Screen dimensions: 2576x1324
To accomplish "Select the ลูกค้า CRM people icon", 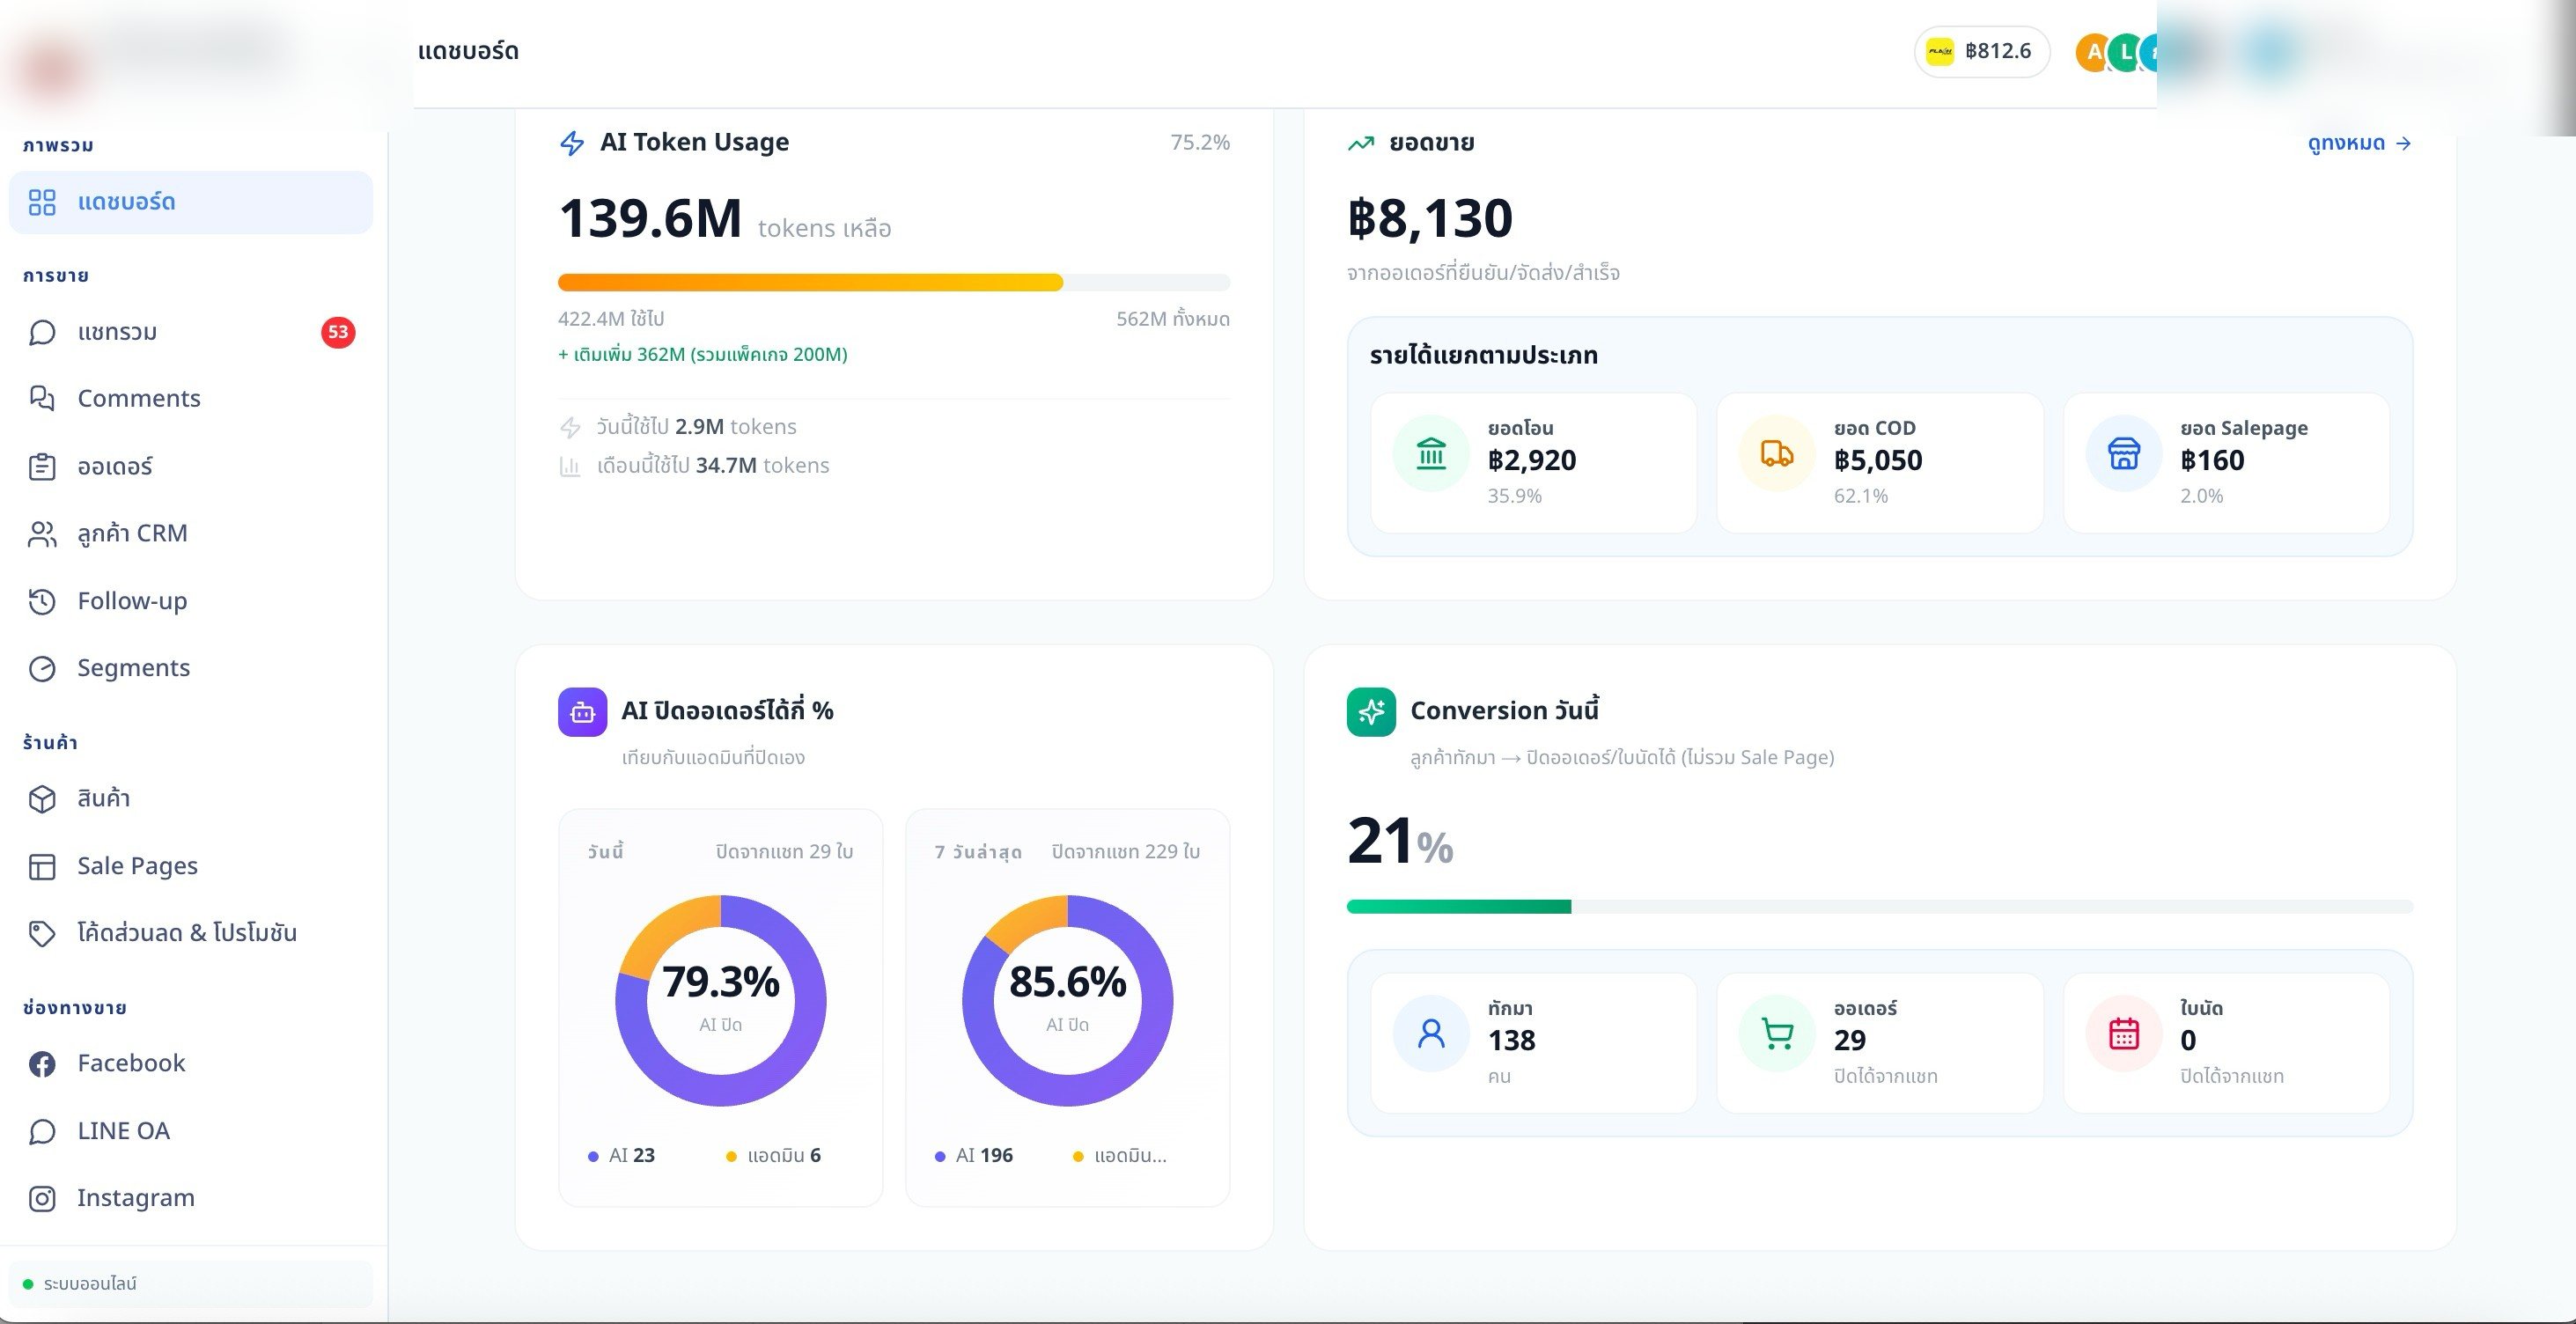I will click(x=42, y=534).
